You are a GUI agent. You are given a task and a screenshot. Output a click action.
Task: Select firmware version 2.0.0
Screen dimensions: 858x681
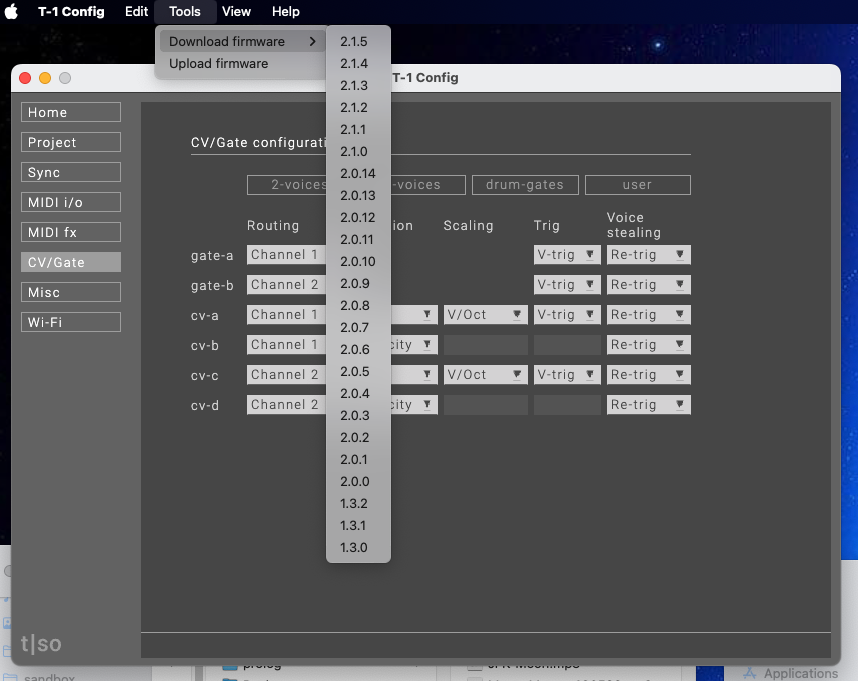(x=358, y=481)
